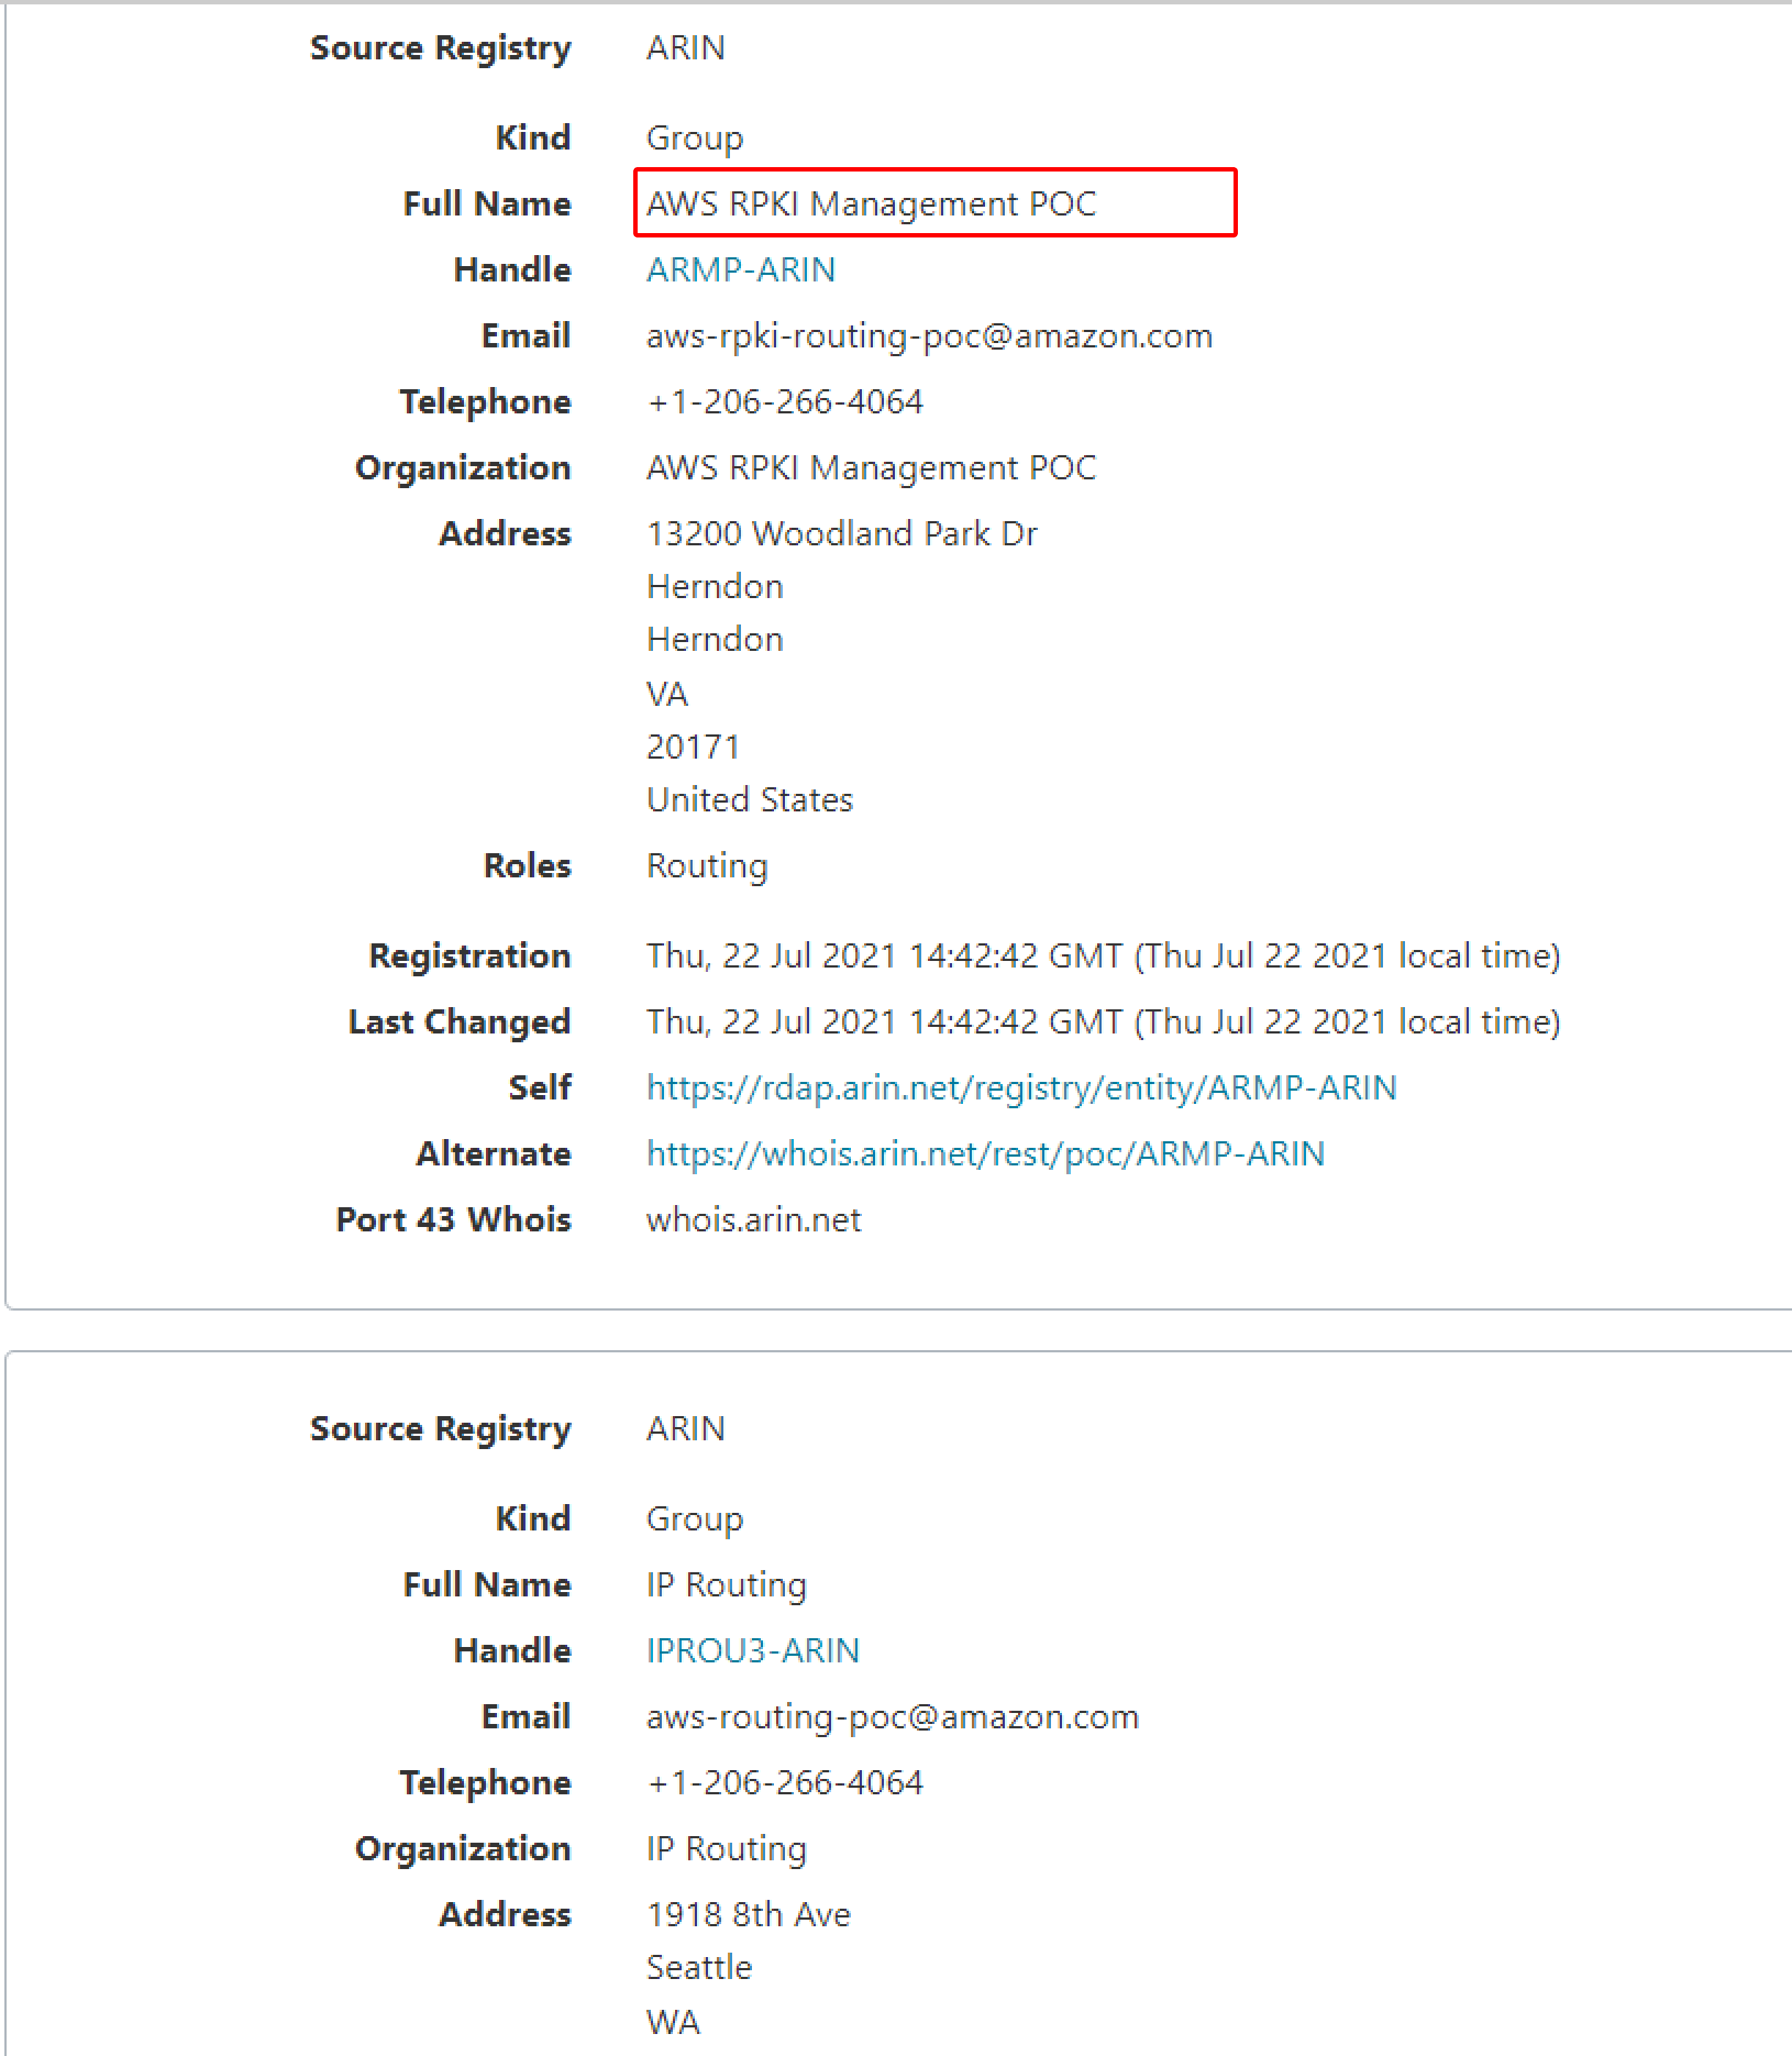Click the second entry's Organization value IP Routing

pyautogui.click(x=726, y=1849)
